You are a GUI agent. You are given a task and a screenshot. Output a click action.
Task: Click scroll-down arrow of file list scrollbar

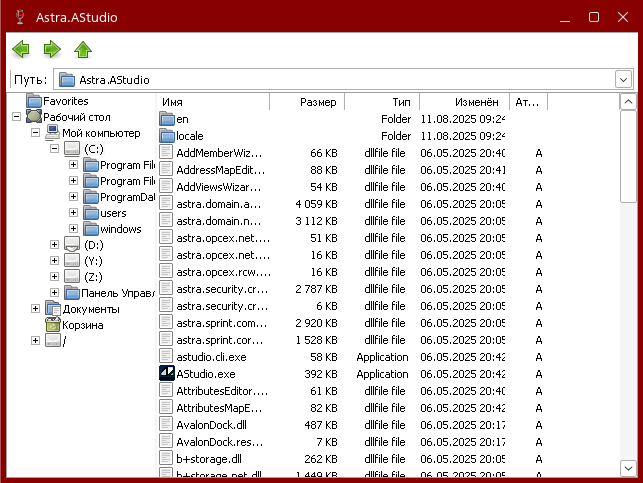click(x=628, y=467)
